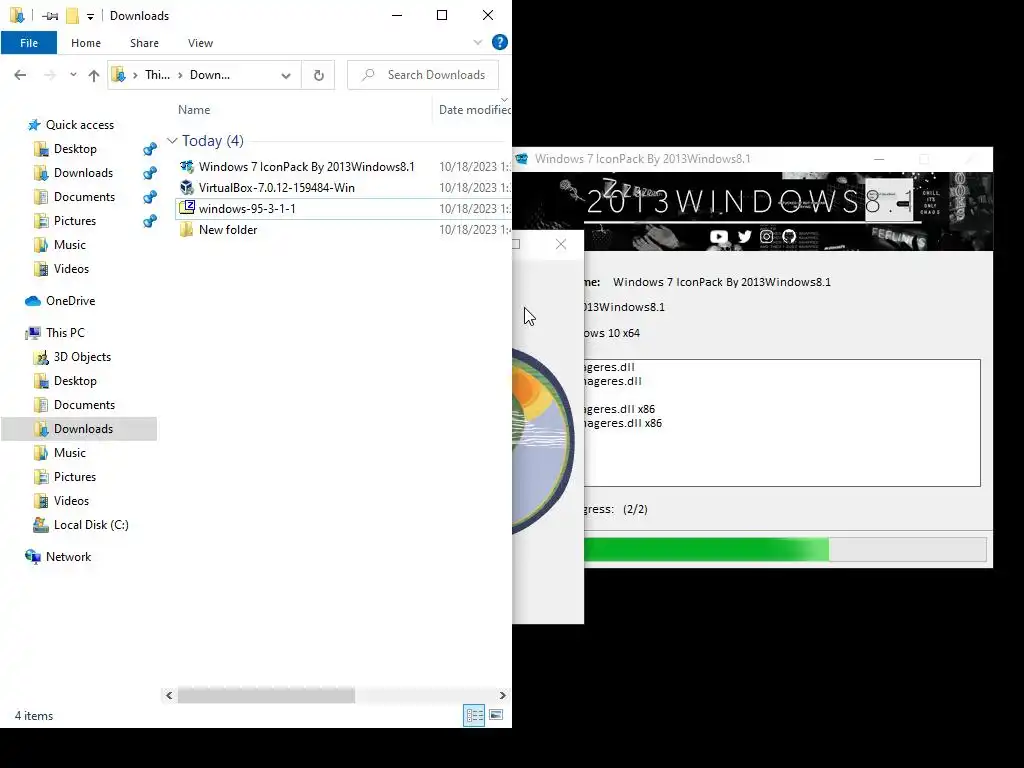This screenshot has width=1024, height=768.
Task: Refresh the Downloads folder
Action: [319, 75]
